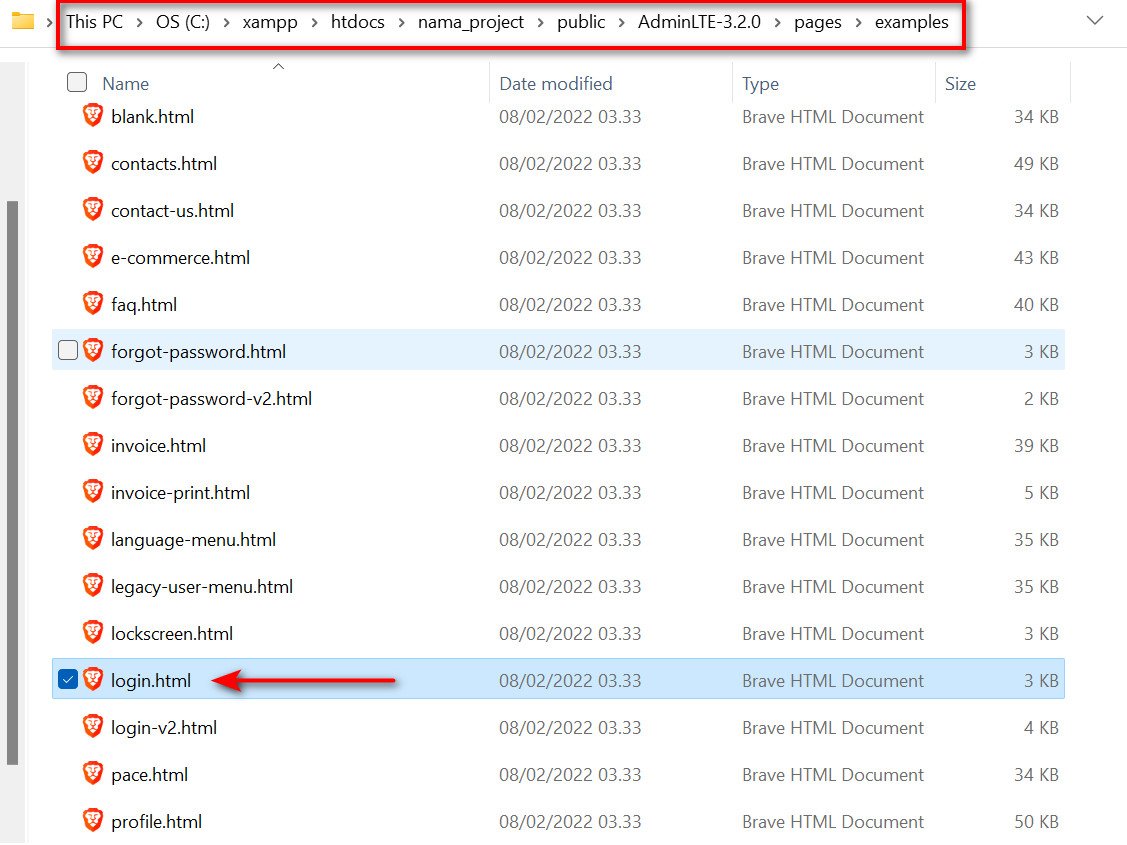The height and width of the screenshot is (845, 1127).
Task: Select the faq.html file icon
Action: coord(93,304)
